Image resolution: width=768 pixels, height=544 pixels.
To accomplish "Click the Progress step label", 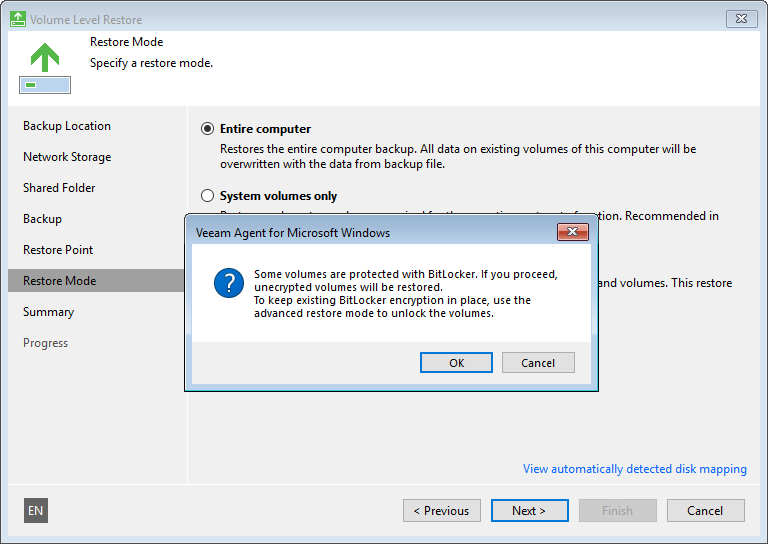I will (46, 343).
